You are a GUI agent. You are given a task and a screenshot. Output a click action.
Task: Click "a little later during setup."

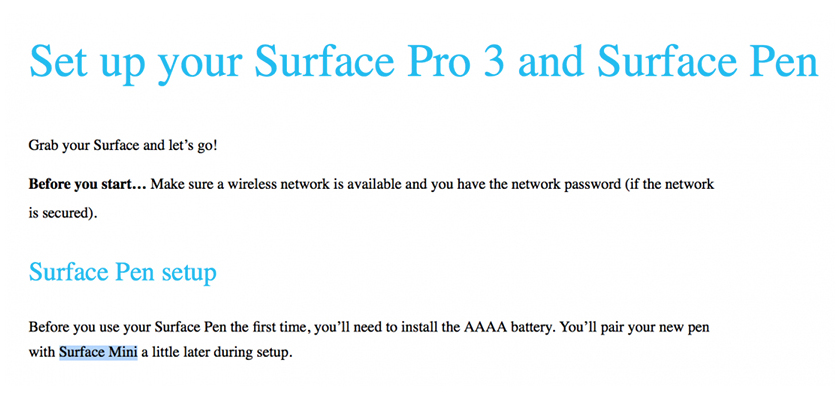point(216,352)
